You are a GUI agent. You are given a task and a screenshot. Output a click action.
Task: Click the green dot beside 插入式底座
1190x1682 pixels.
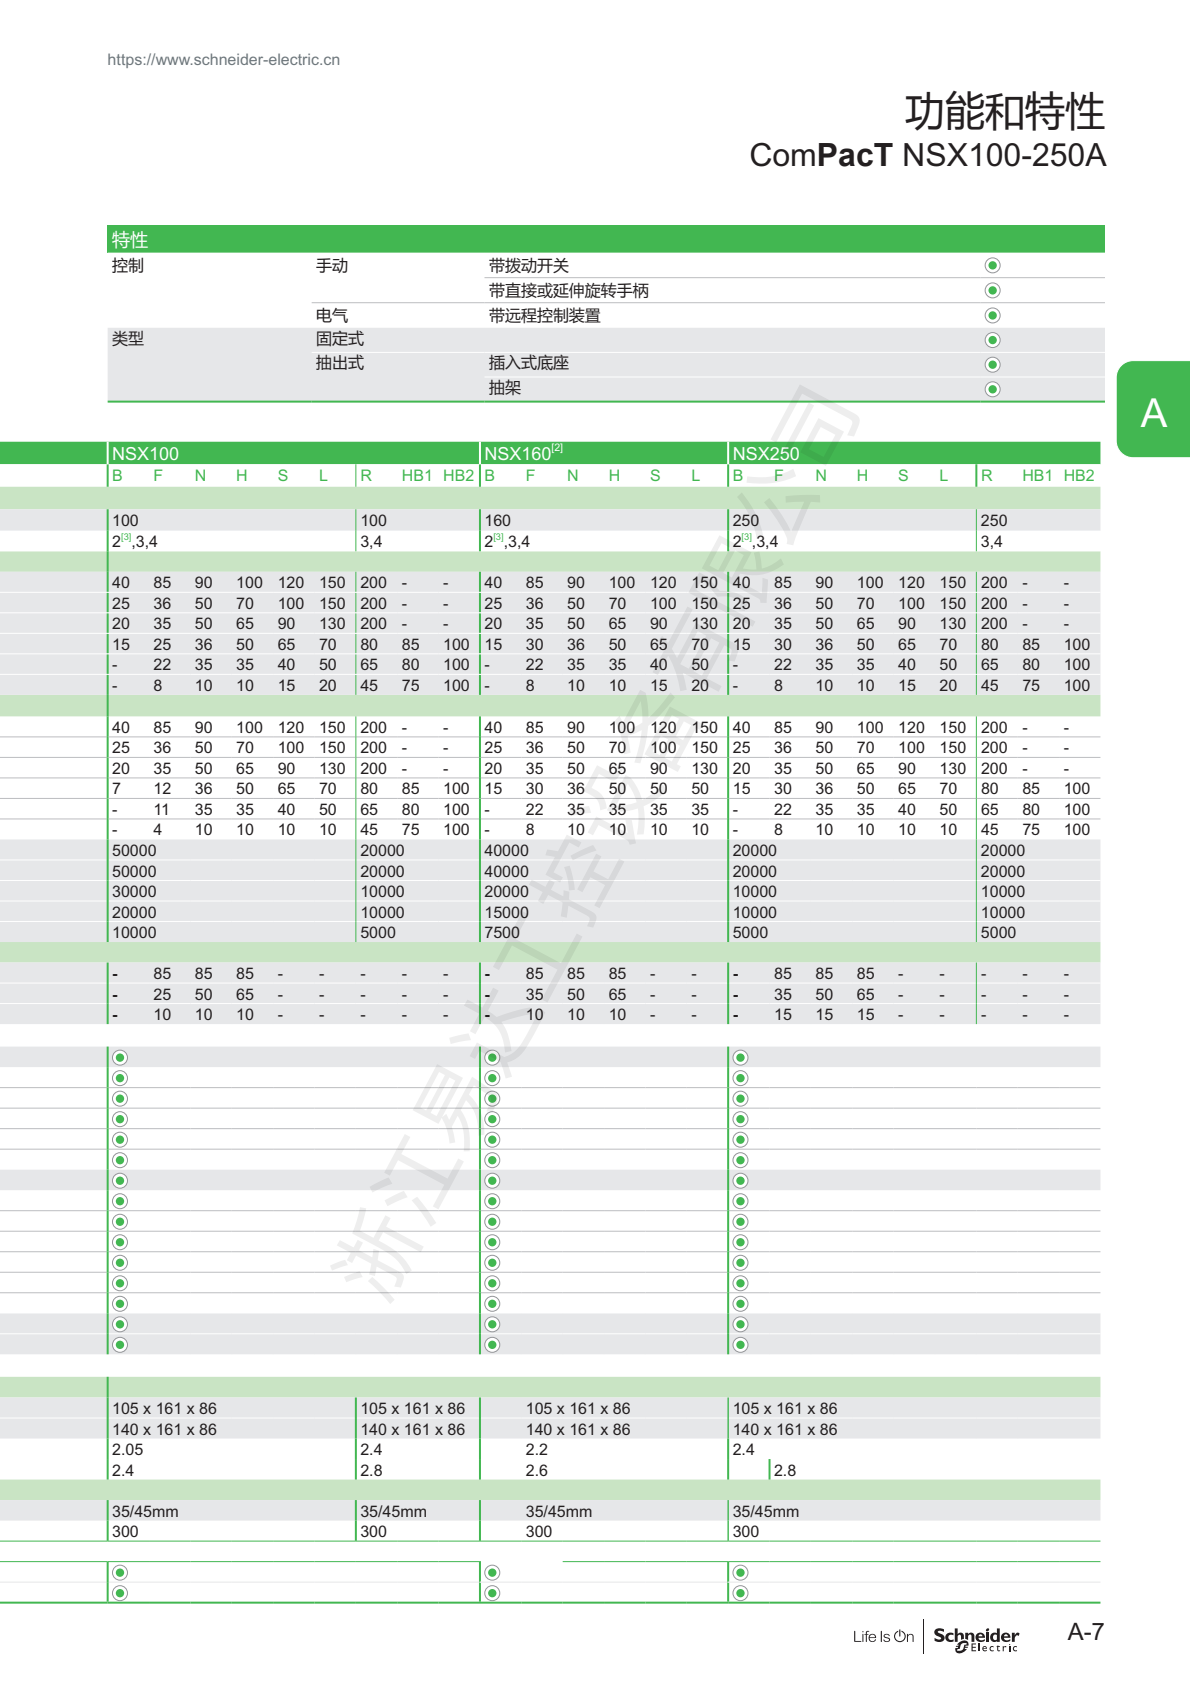pyautogui.click(x=992, y=364)
